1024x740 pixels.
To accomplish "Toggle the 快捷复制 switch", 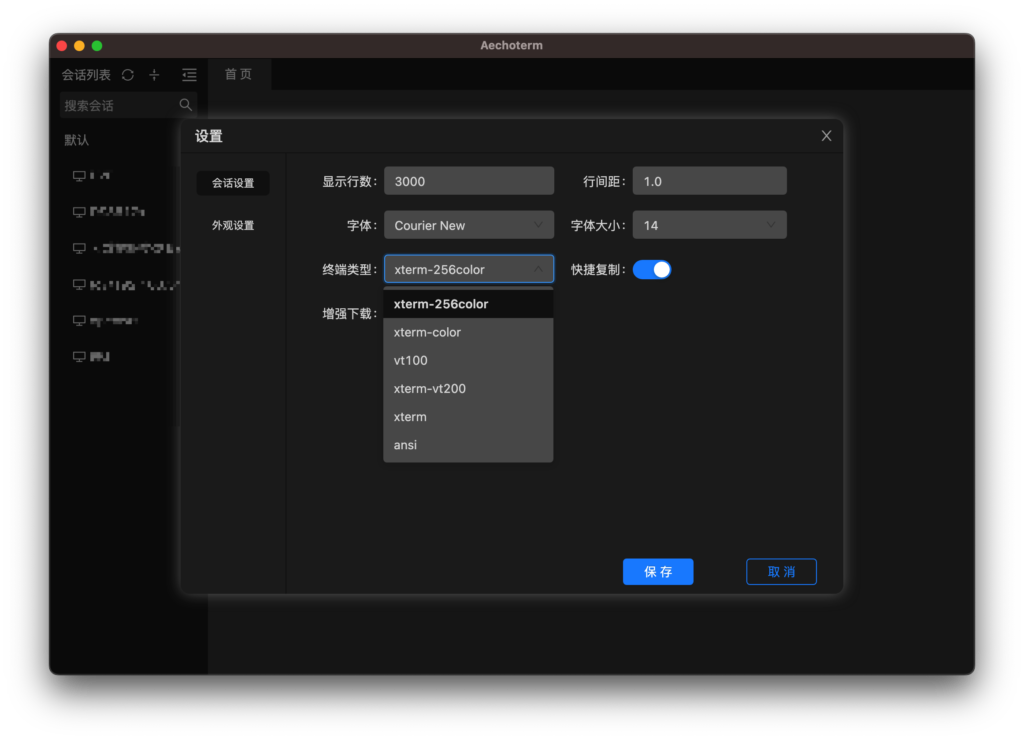I will [652, 270].
